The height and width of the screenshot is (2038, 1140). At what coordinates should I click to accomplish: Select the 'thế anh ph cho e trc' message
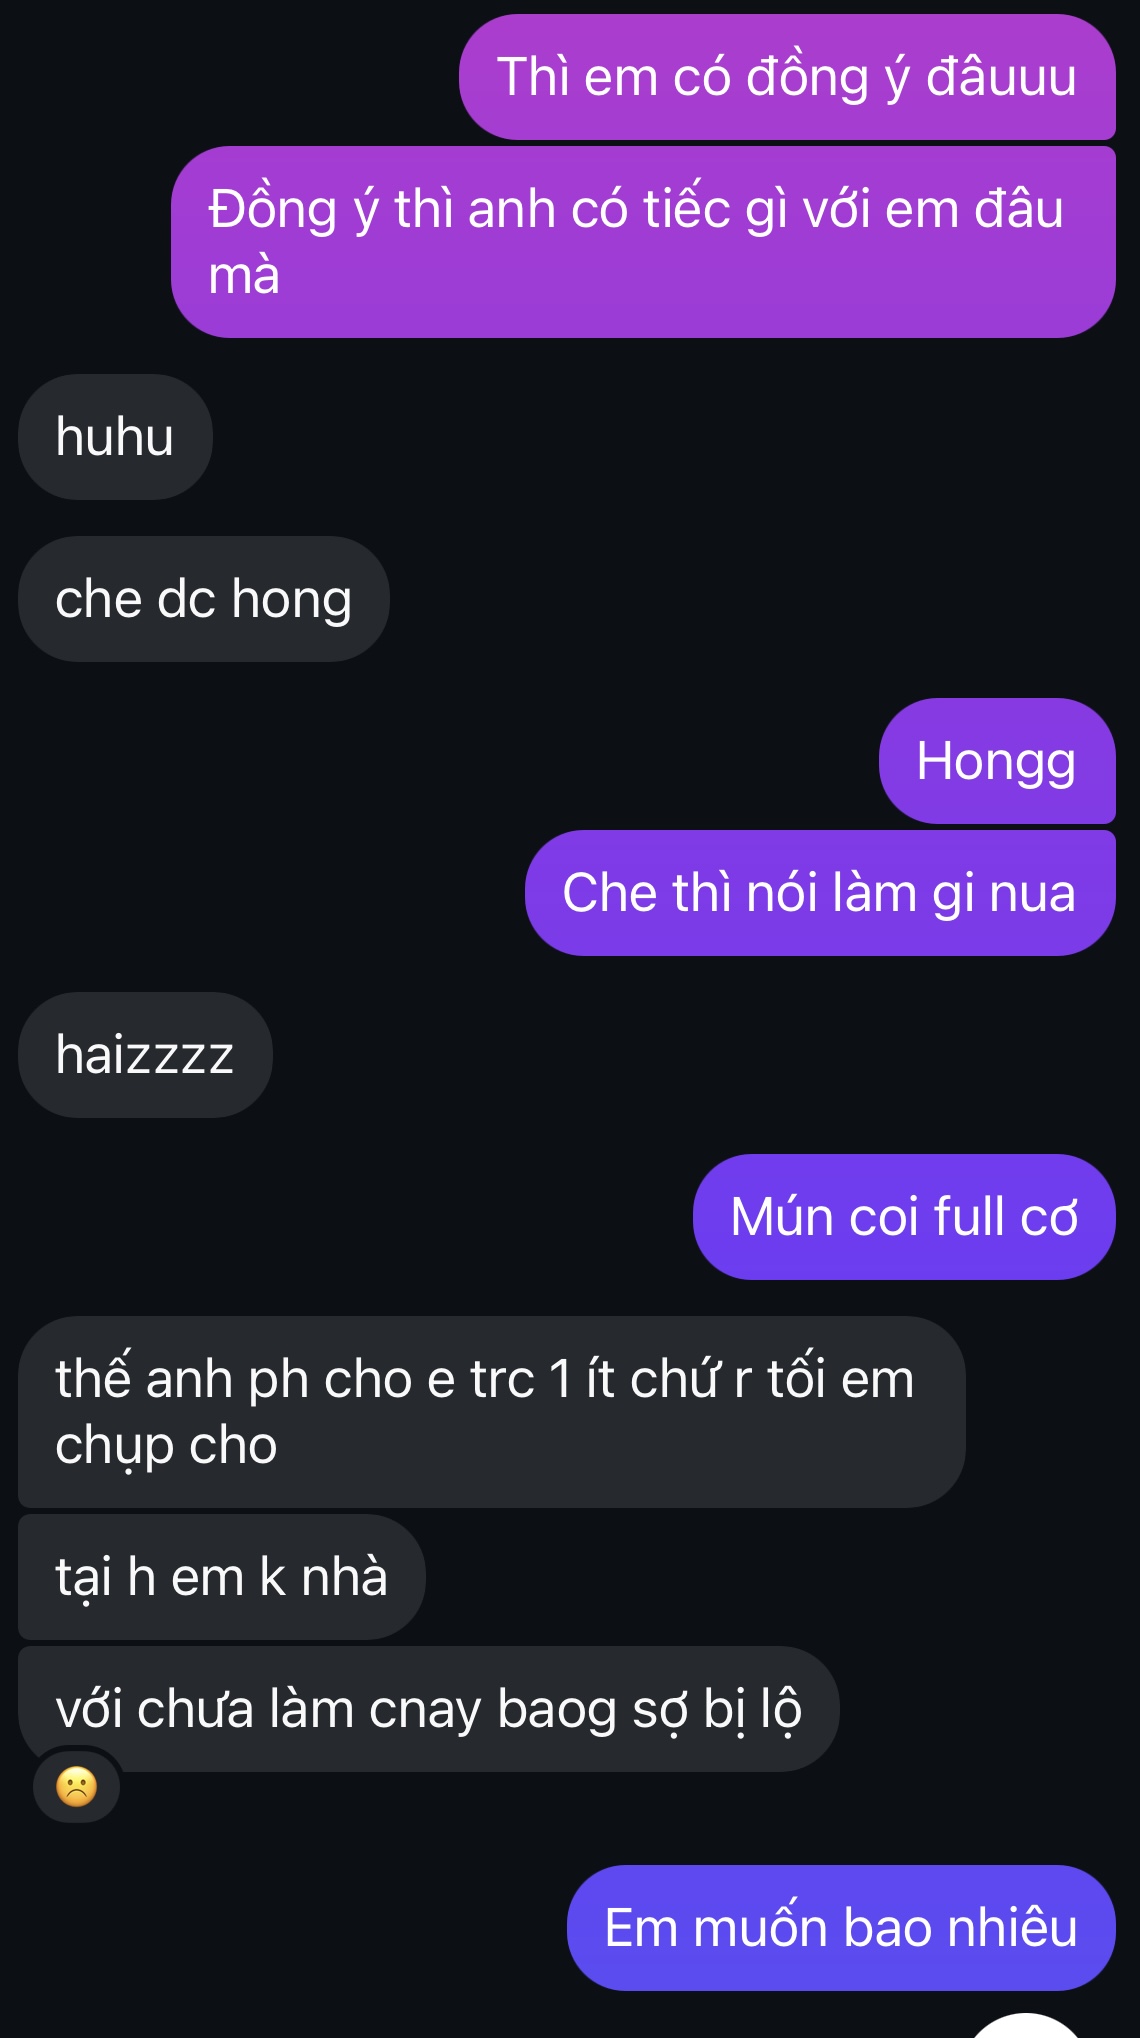[x=492, y=1412]
